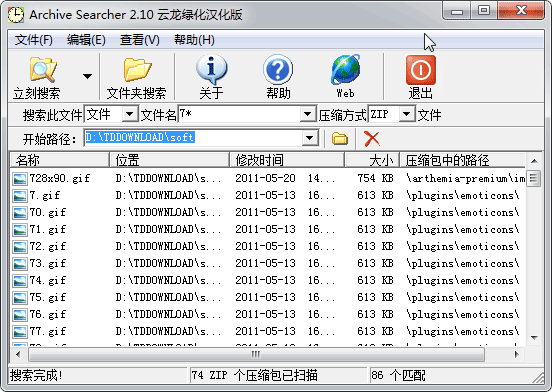Click the 立刻搜索 search-now icon

43,69
